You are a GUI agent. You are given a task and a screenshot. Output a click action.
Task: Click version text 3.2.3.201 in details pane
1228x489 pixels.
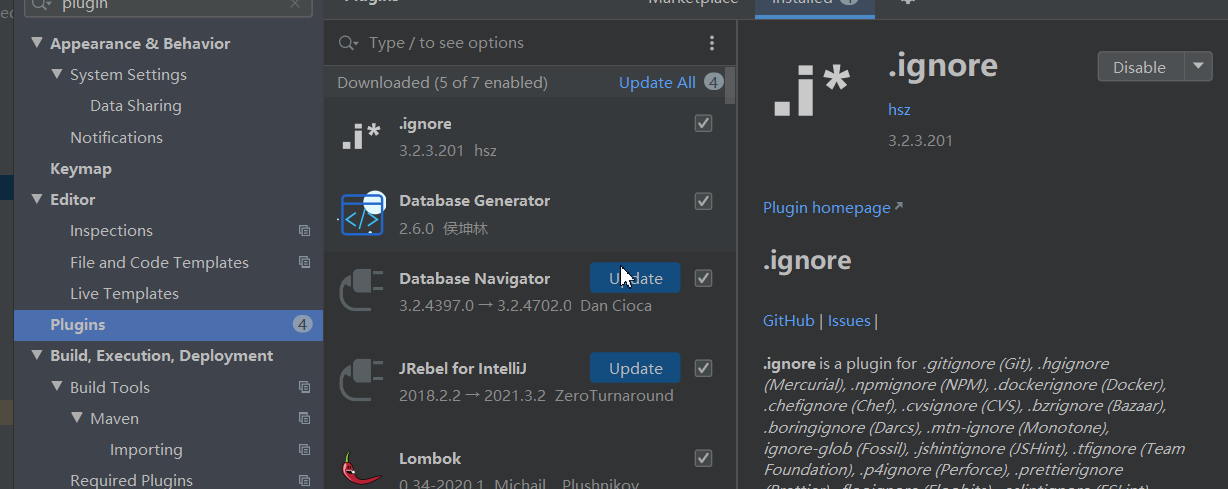point(920,141)
